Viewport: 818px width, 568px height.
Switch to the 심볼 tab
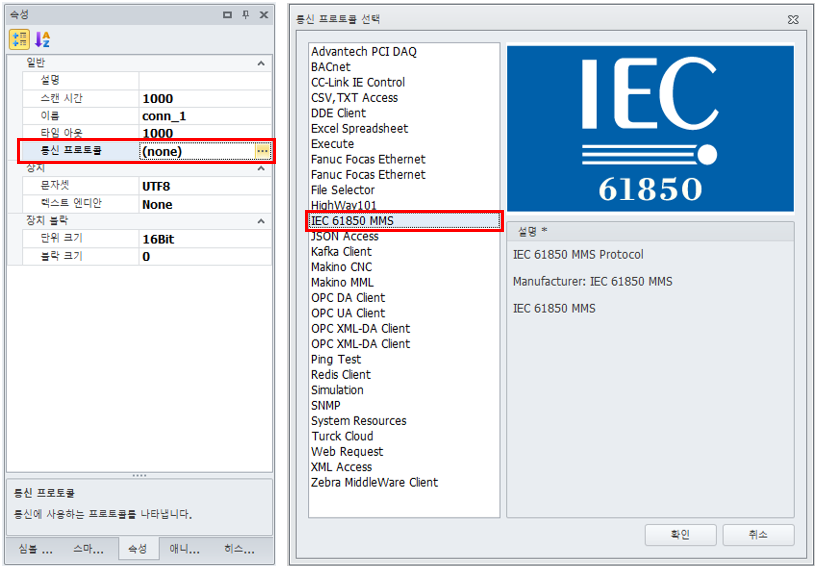pos(34,549)
